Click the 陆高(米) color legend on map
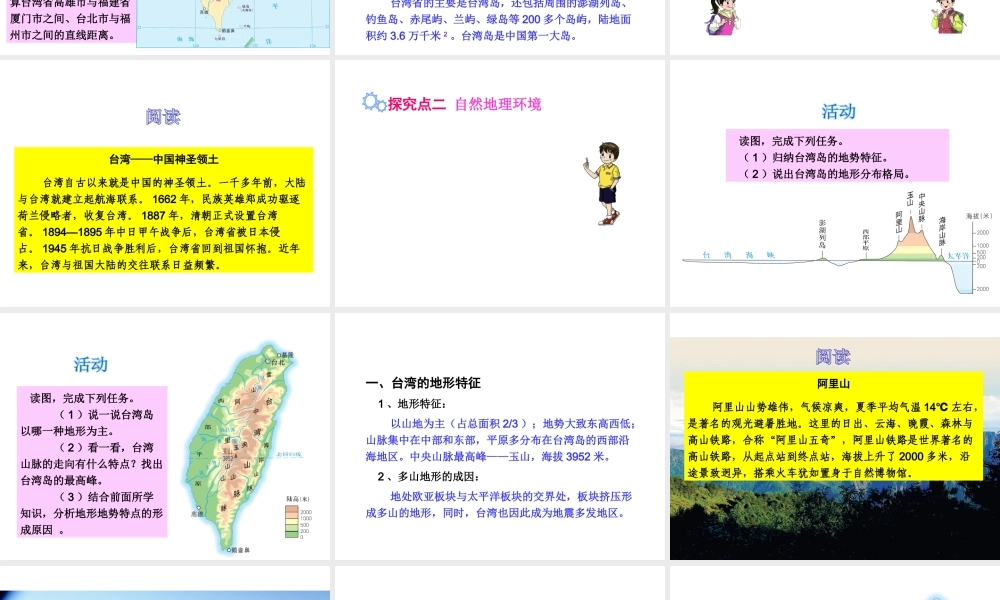The height and width of the screenshot is (600, 1000). coord(297,518)
